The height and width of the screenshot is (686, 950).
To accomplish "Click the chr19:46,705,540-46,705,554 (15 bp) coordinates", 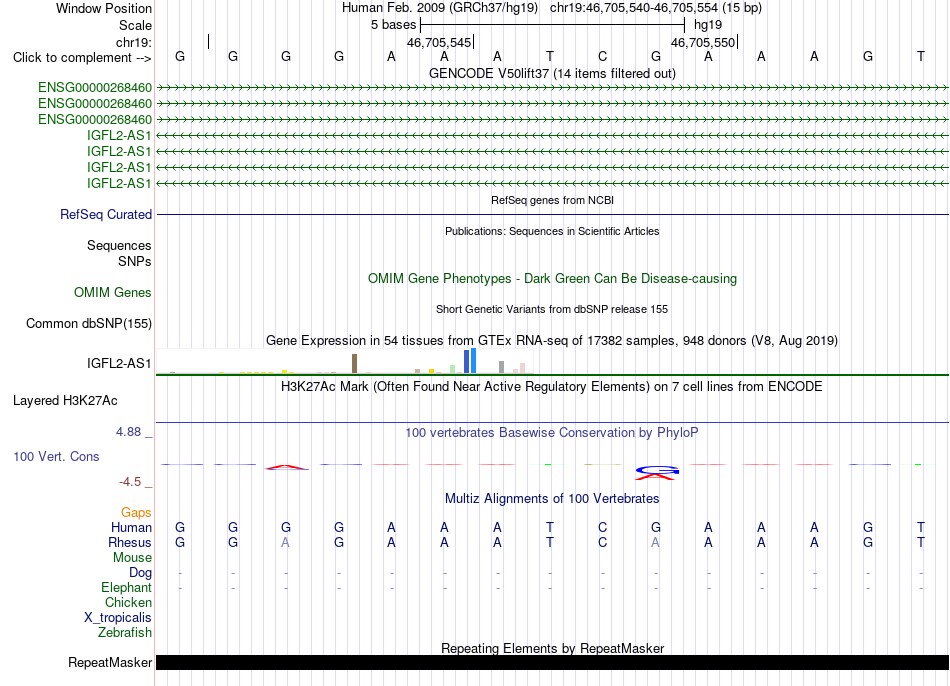I will coord(656,8).
